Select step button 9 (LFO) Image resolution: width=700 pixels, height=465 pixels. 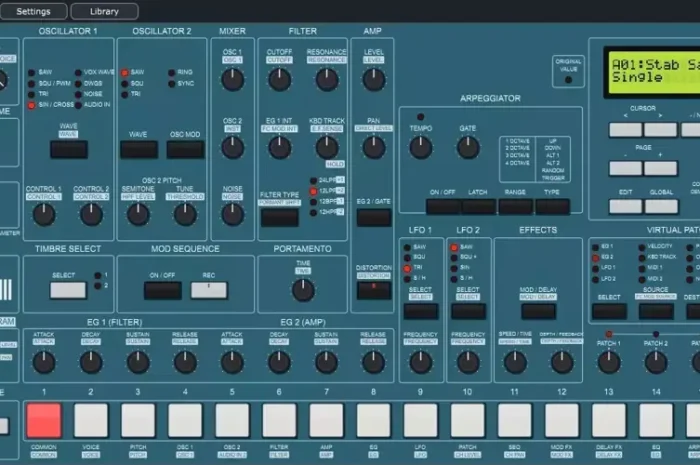tap(421, 420)
